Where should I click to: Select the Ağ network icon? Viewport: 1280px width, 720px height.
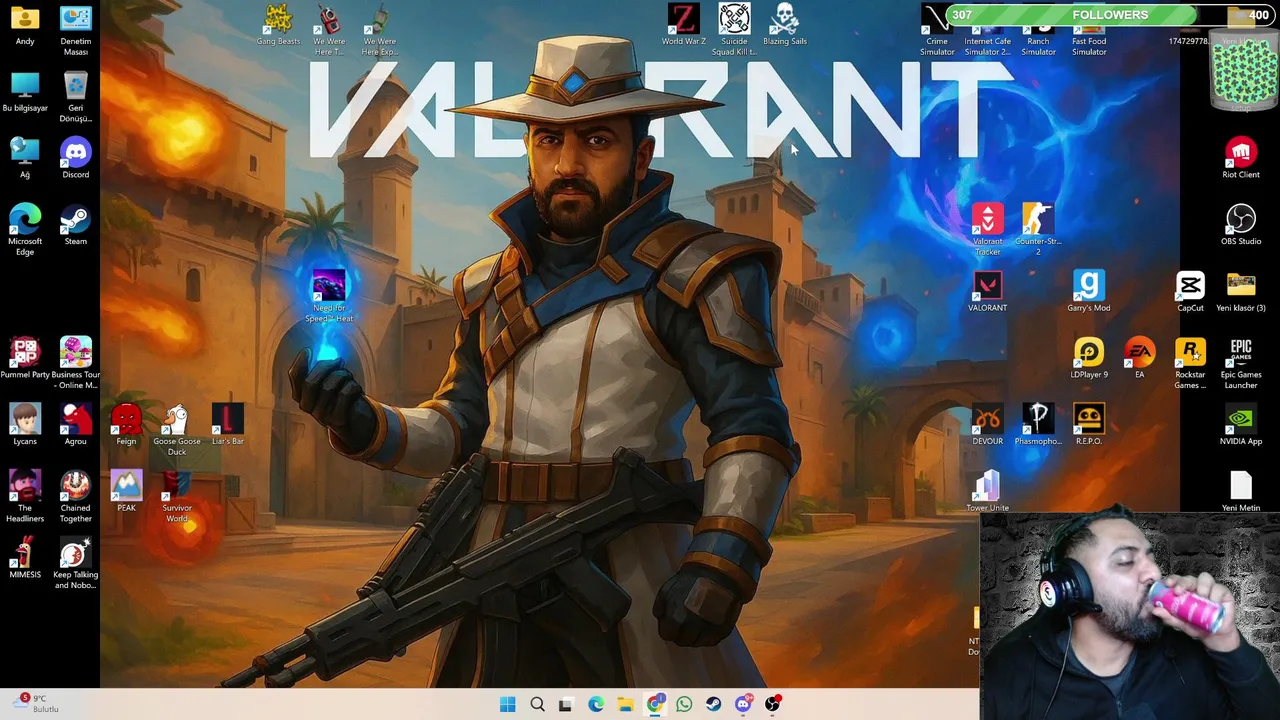pos(25,158)
